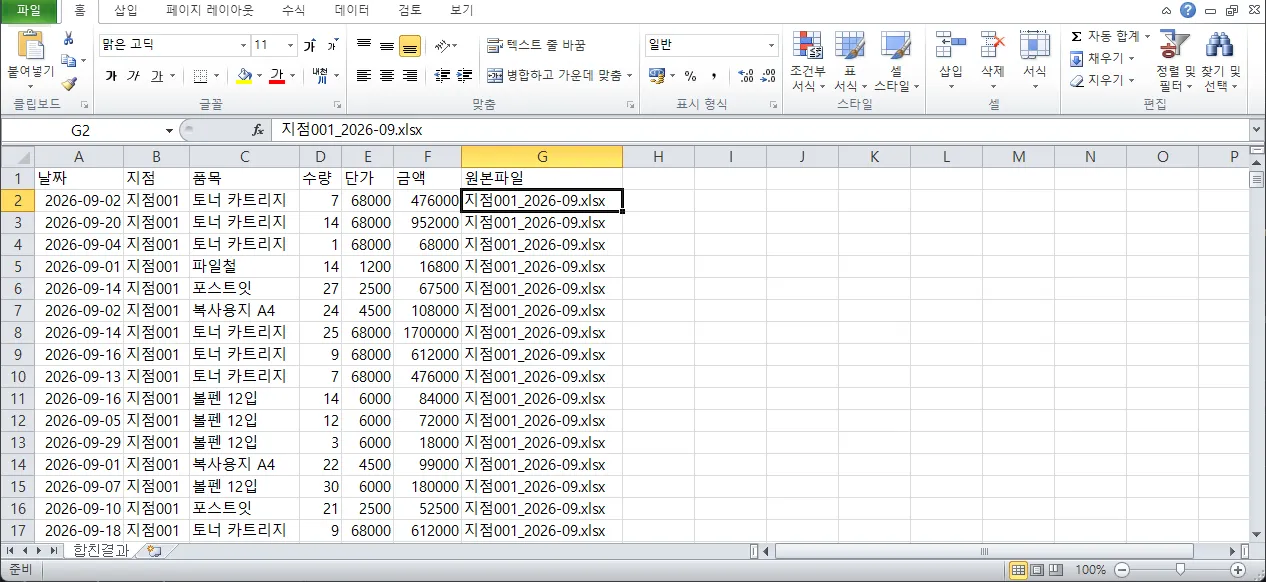Viewport: 1266px width, 582px height.
Task: Click in the formula bar input
Action: tap(760, 131)
